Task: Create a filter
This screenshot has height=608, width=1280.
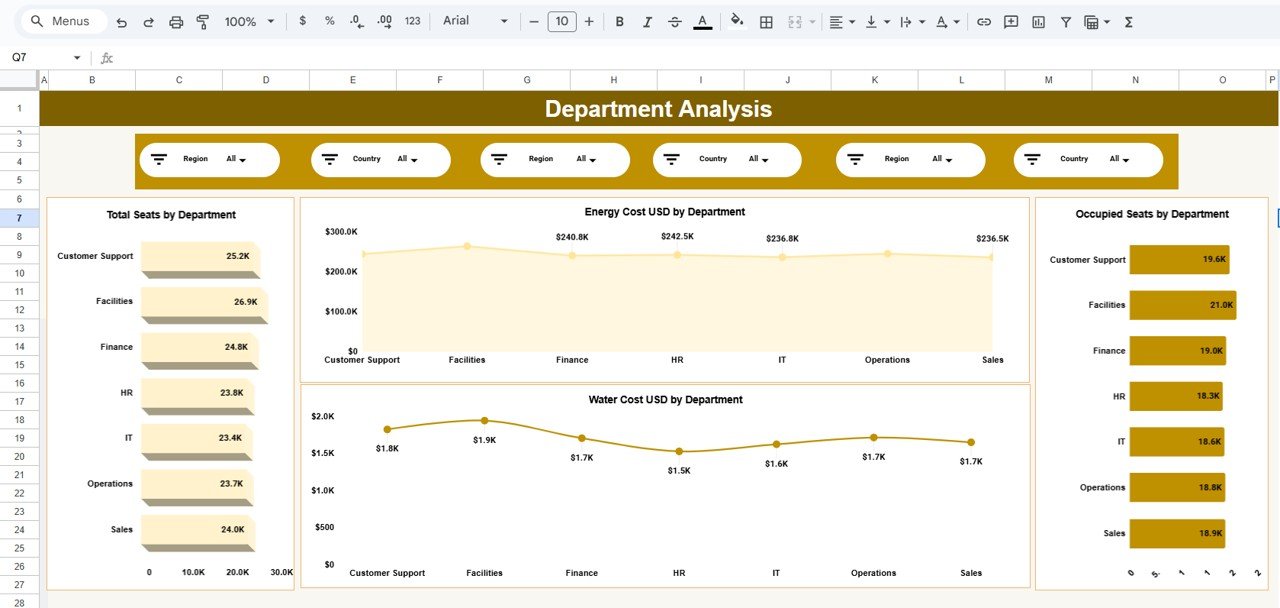Action: [x=1064, y=20]
